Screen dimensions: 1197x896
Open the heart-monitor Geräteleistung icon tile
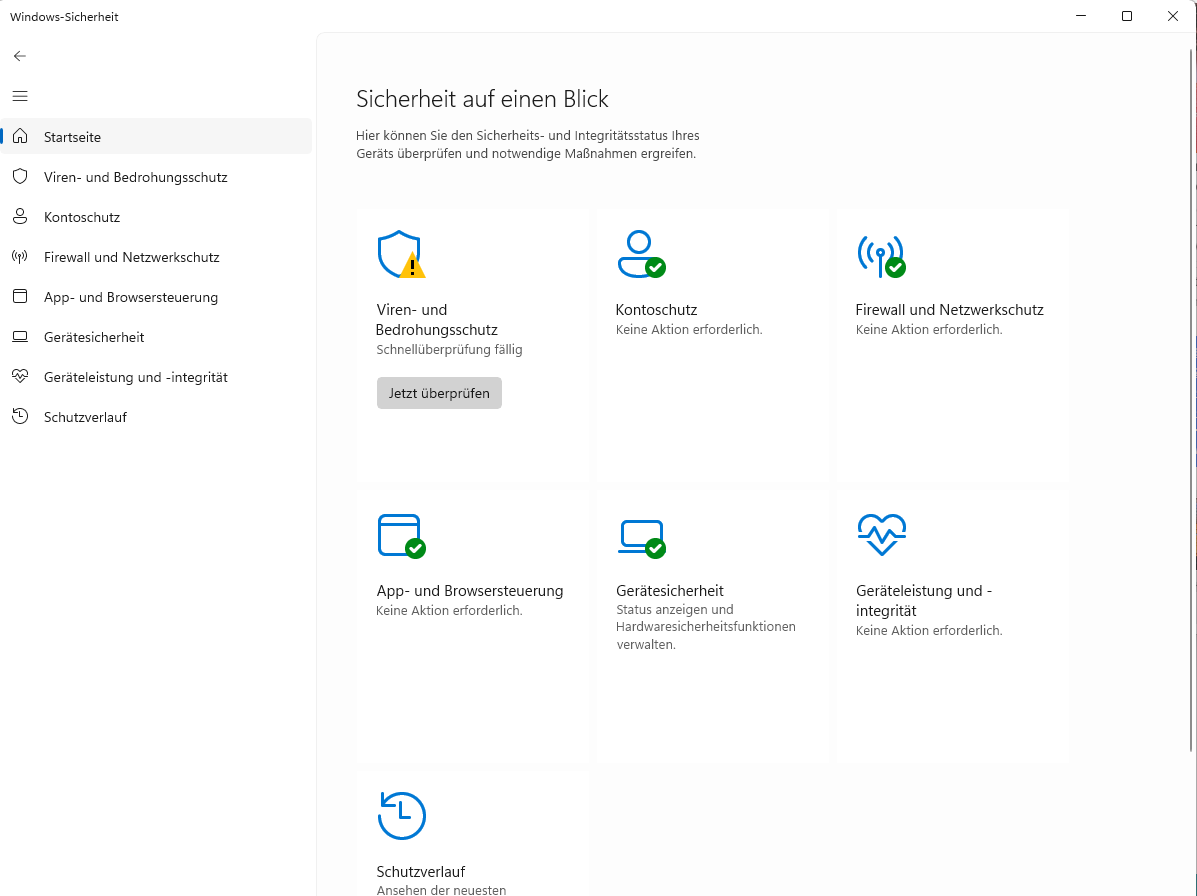pos(881,535)
